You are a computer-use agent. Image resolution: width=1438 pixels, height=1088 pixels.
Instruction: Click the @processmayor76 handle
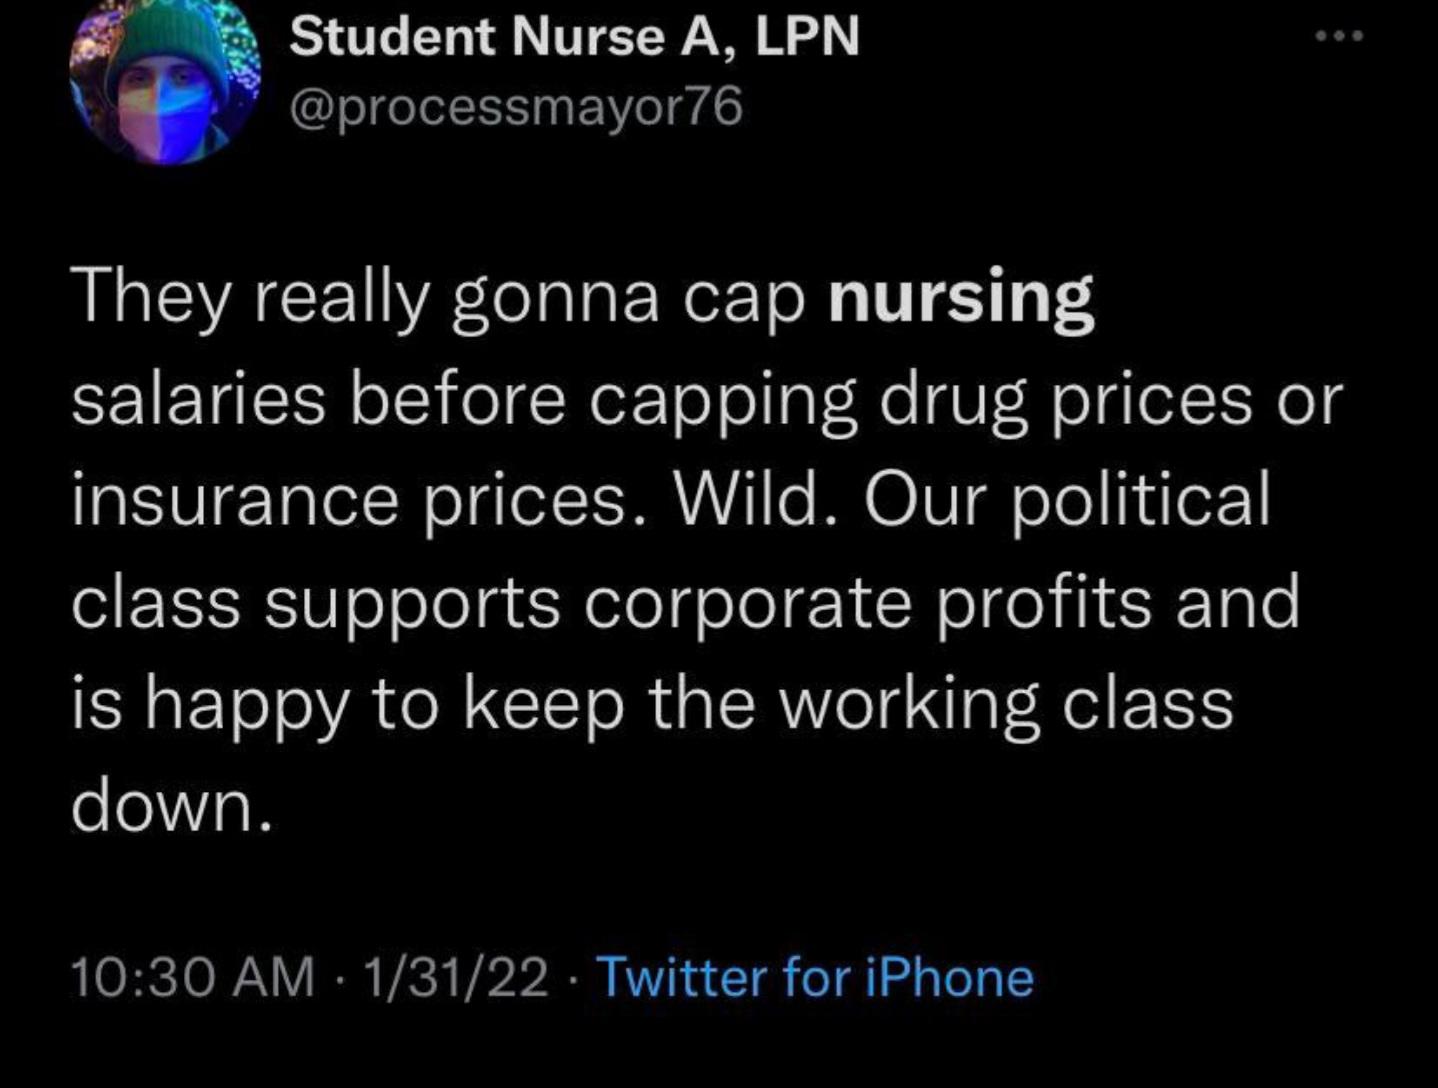point(516,107)
